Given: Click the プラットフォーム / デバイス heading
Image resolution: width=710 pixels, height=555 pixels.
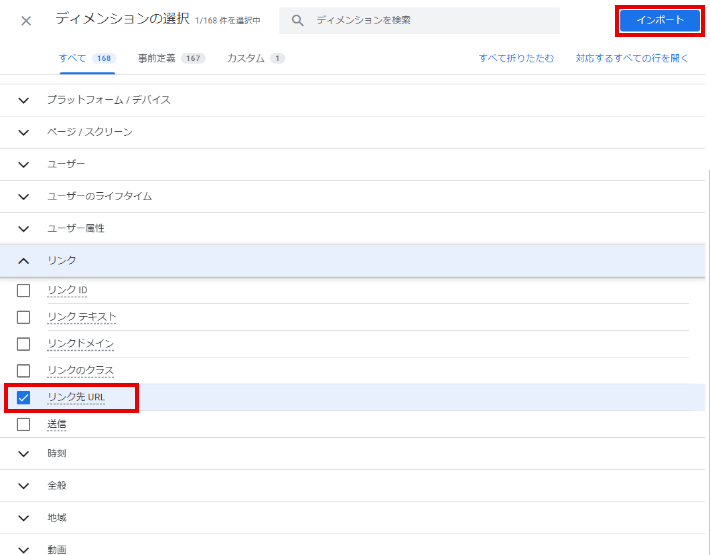Looking at the screenshot, I should [x=109, y=100].
